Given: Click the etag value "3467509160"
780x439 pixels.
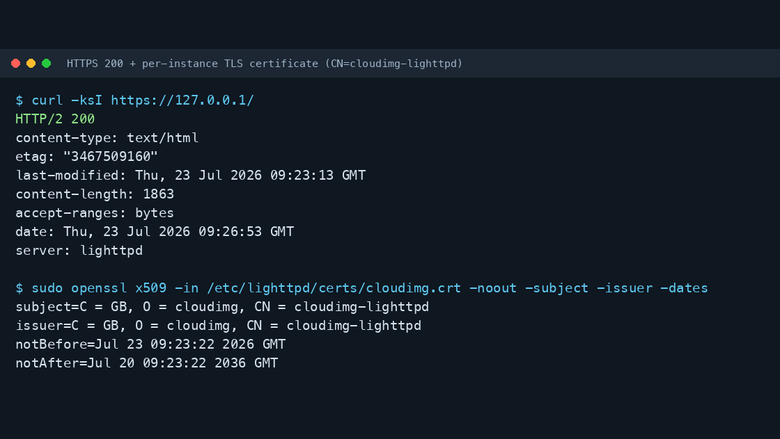Looking at the screenshot, I should (110, 157).
